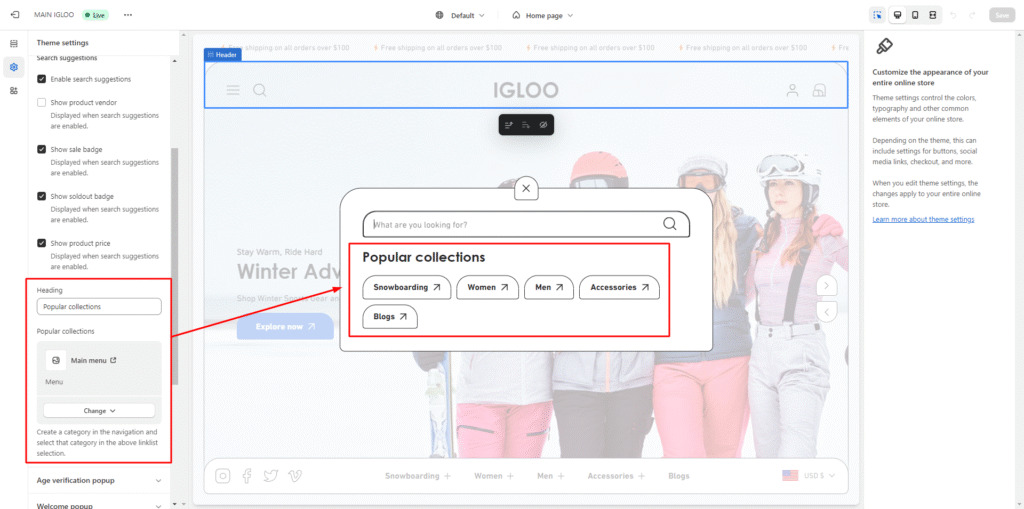
Task: Switch to fullscreen preview icon
Action: 932,15
